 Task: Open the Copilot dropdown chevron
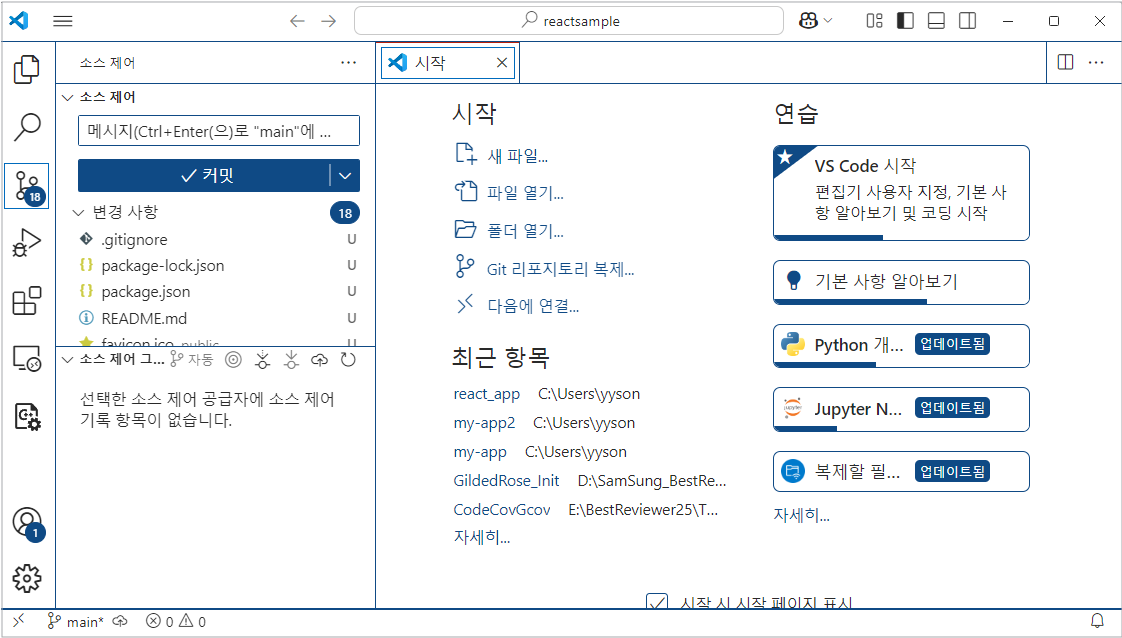(828, 21)
